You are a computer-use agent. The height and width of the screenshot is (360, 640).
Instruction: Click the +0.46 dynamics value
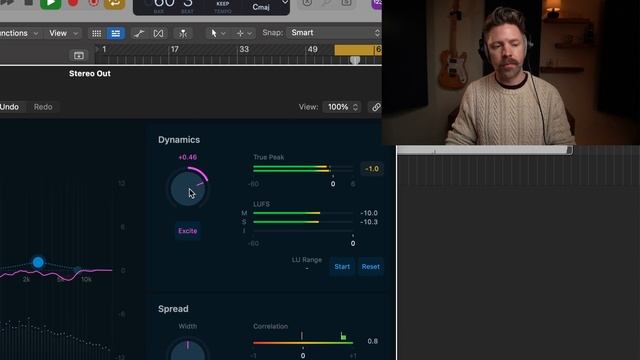(188, 157)
